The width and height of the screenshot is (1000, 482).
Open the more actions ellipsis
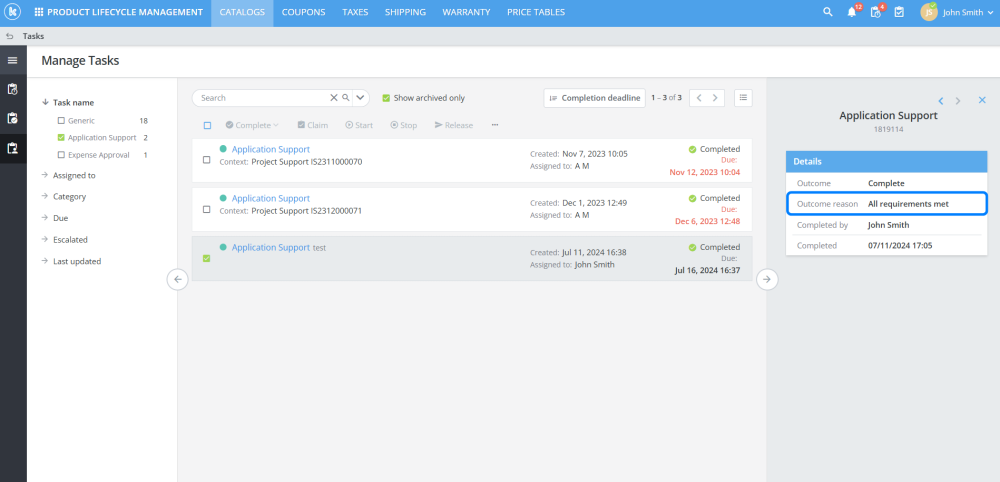(x=495, y=125)
